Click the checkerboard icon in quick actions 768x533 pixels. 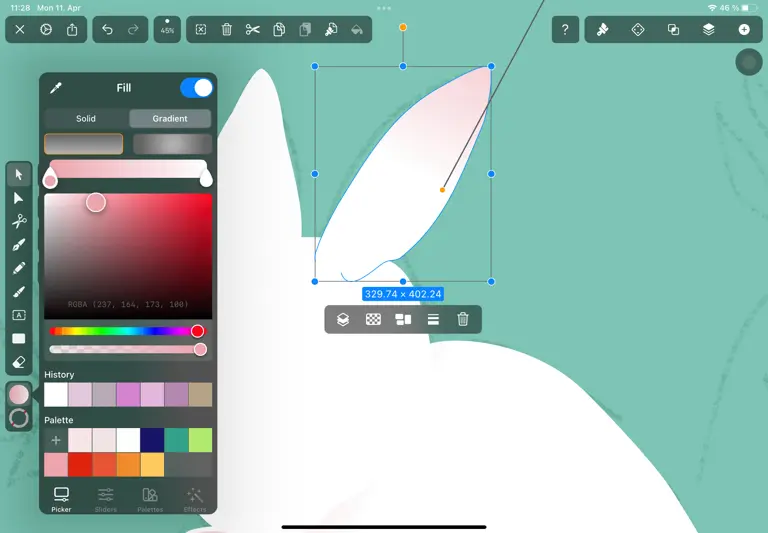[373, 319]
